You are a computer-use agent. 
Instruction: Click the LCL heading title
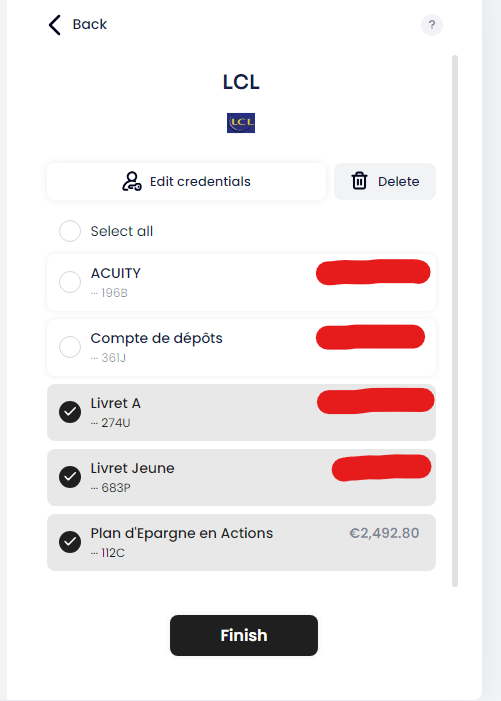coord(241,82)
